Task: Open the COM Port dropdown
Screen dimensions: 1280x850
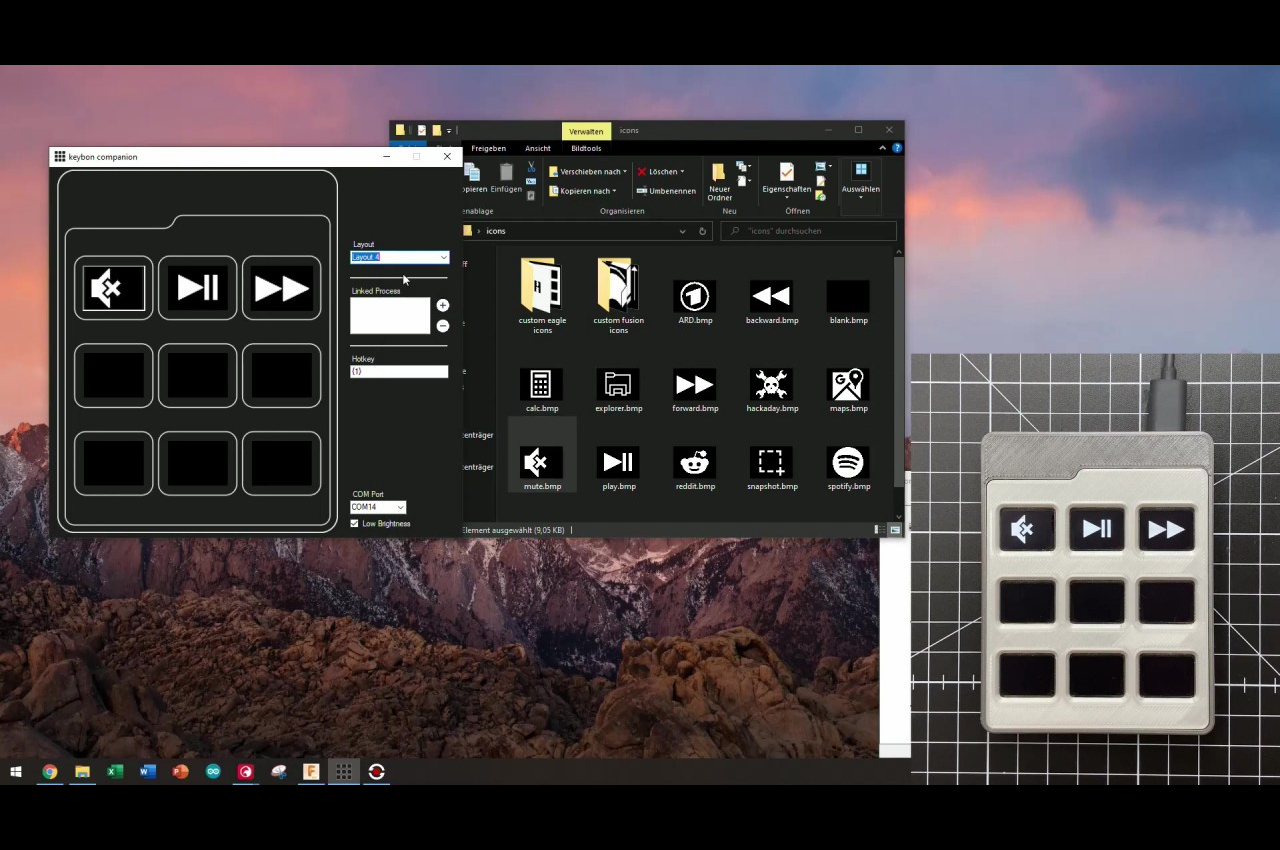Action: (x=399, y=507)
